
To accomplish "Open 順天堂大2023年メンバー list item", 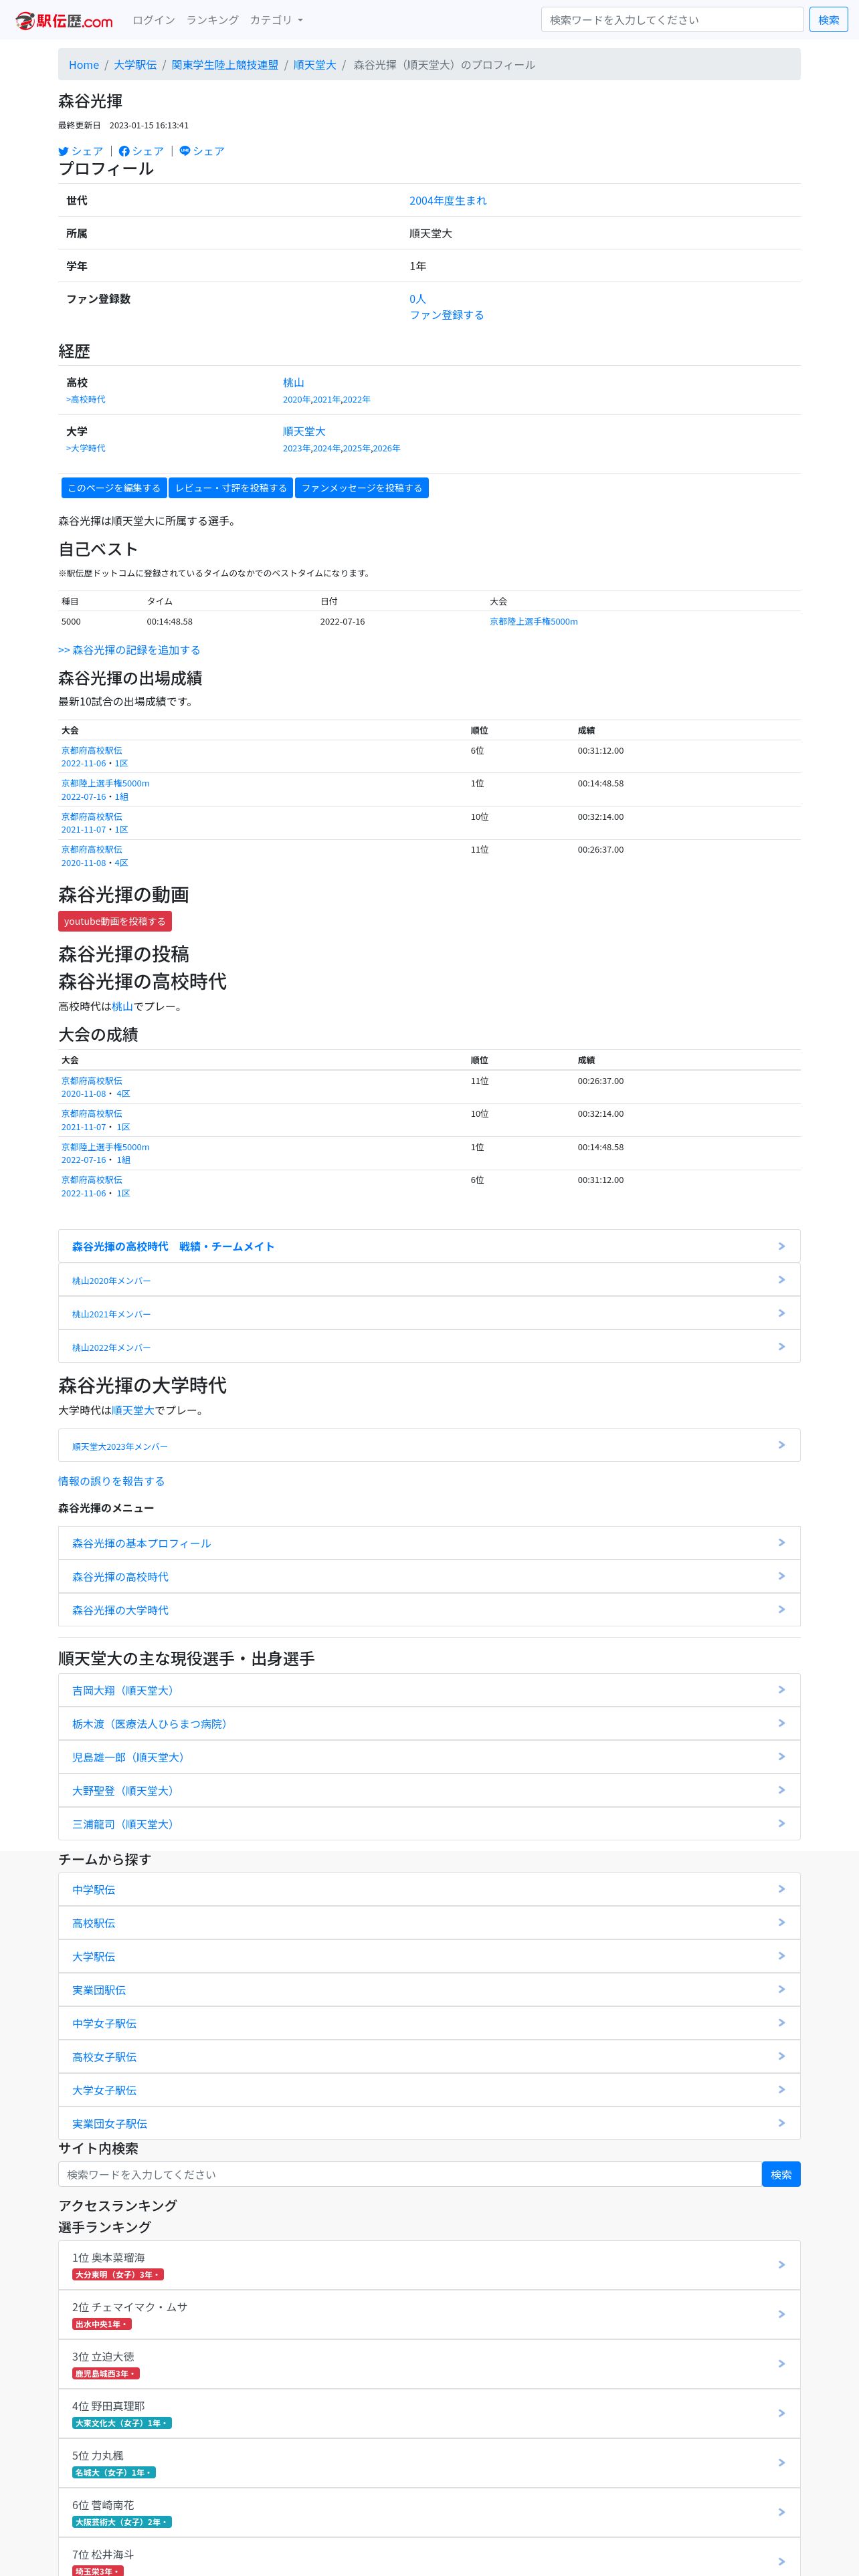I will tap(429, 1446).
